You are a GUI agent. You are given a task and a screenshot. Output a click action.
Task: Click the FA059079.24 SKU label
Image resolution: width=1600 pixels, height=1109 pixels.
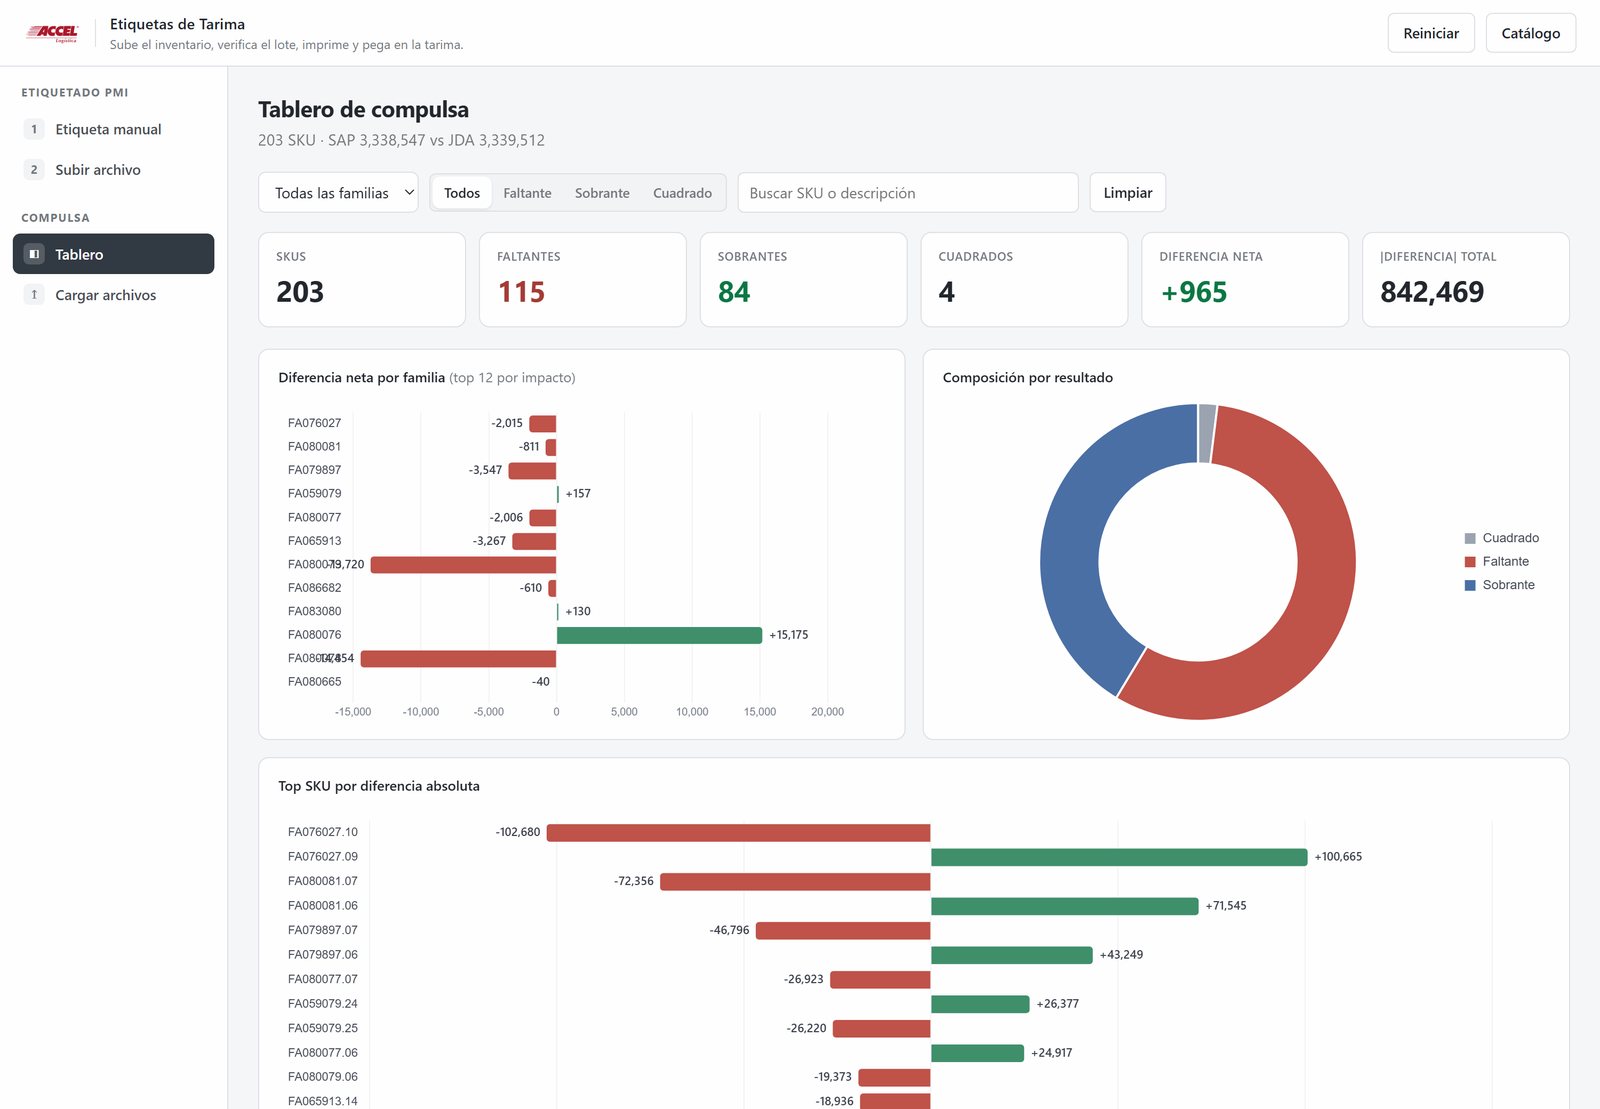(x=322, y=1004)
